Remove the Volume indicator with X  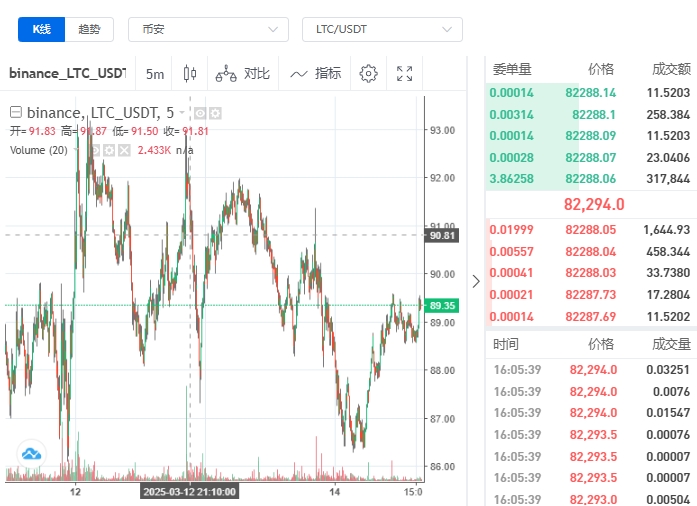(124, 150)
